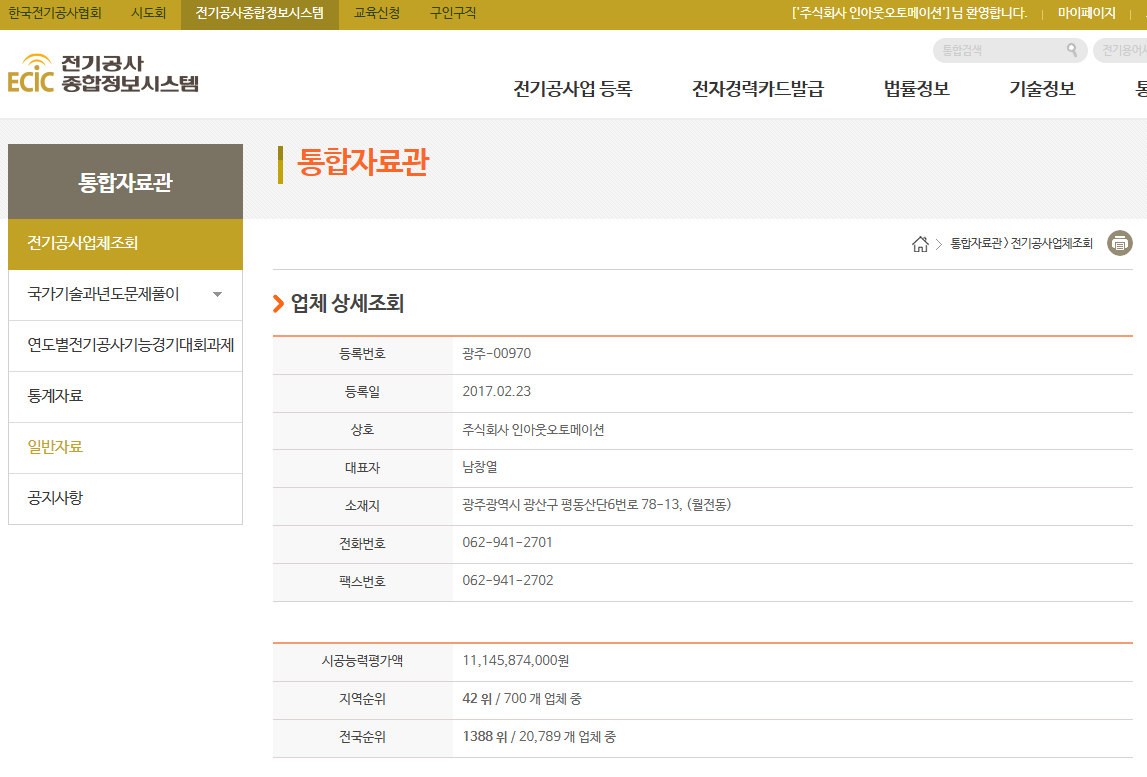Click 통합자료관 sidebar header
This screenshot has height=777, width=1147.
(x=125, y=181)
